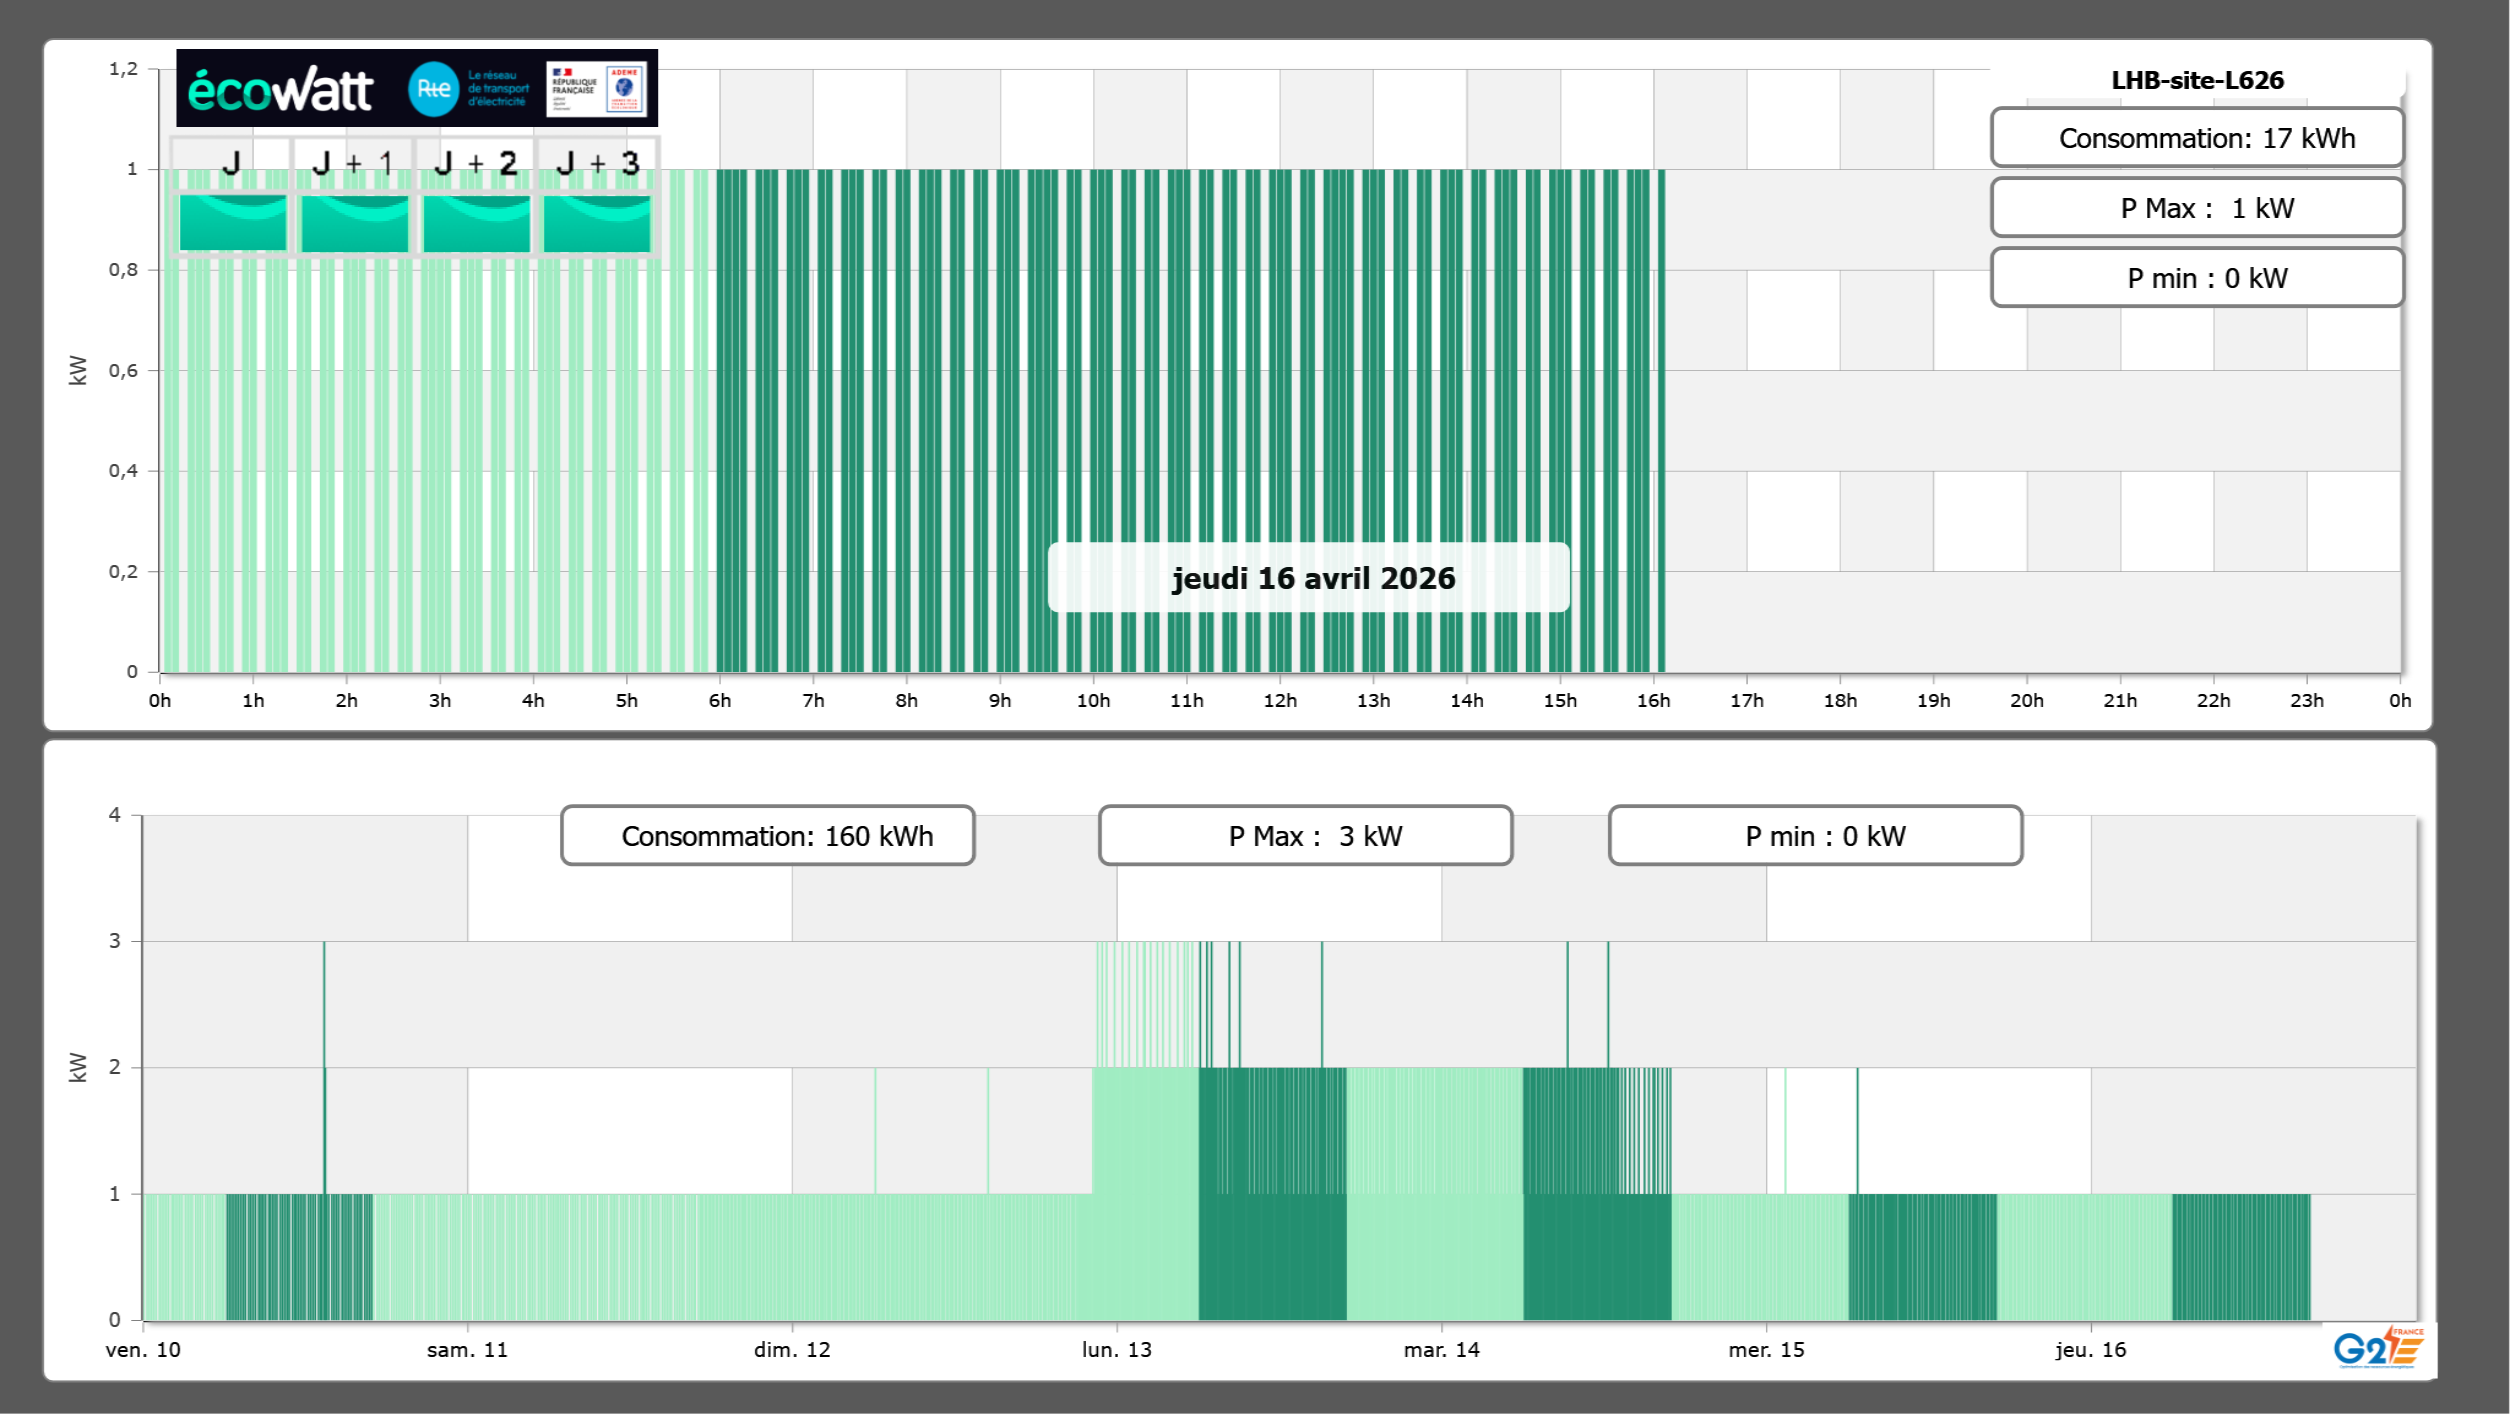Click the blue Rte circle logo

click(x=433, y=89)
